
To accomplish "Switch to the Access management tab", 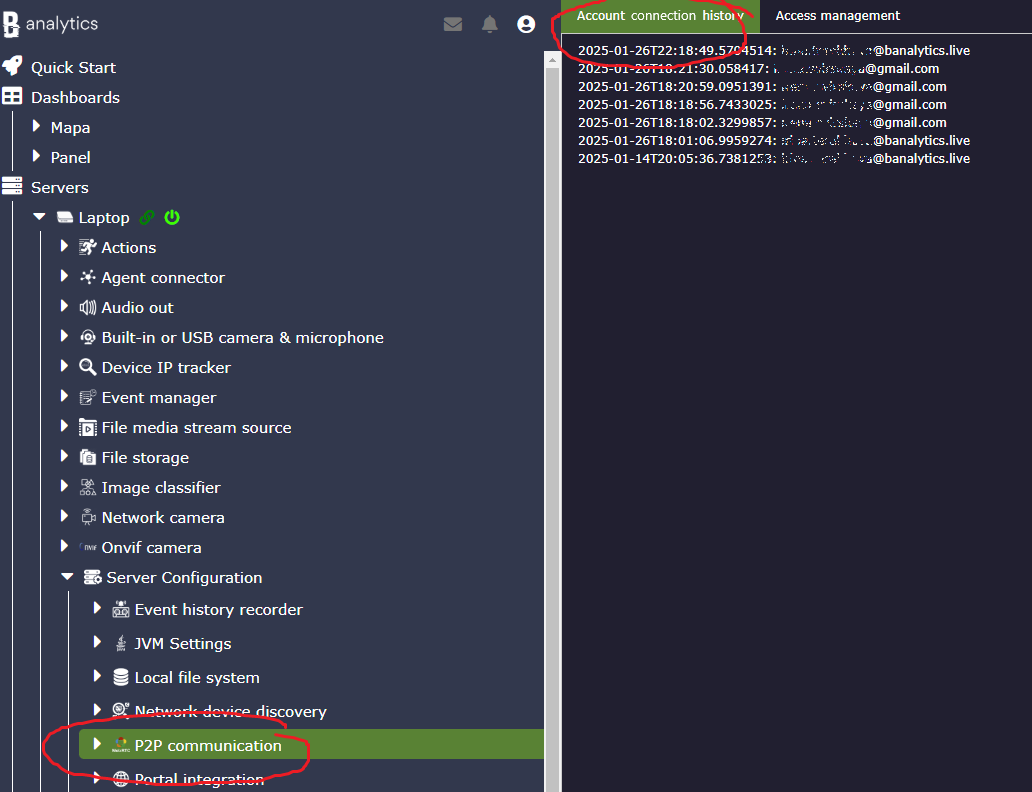I will (x=837, y=16).
